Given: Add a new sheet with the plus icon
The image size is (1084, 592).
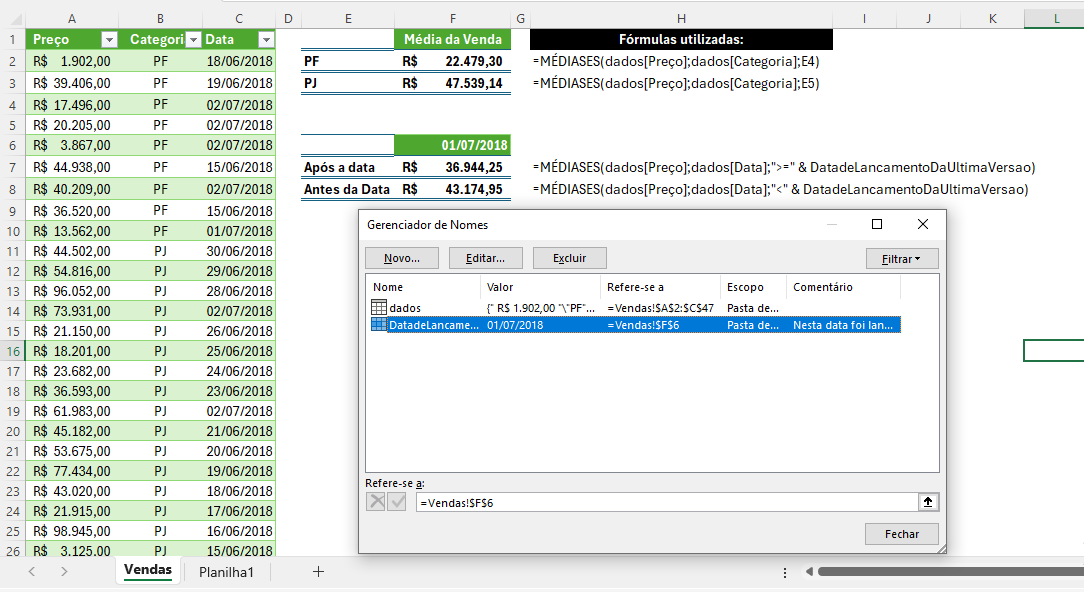Looking at the screenshot, I should tap(318, 571).
